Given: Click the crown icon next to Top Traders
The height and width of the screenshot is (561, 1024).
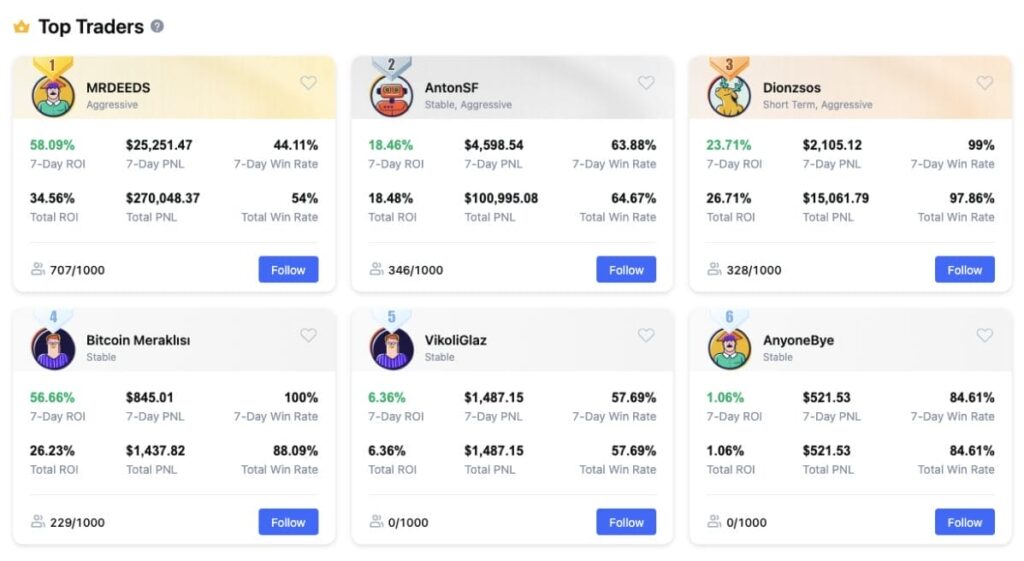Looking at the screenshot, I should pos(22,27).
